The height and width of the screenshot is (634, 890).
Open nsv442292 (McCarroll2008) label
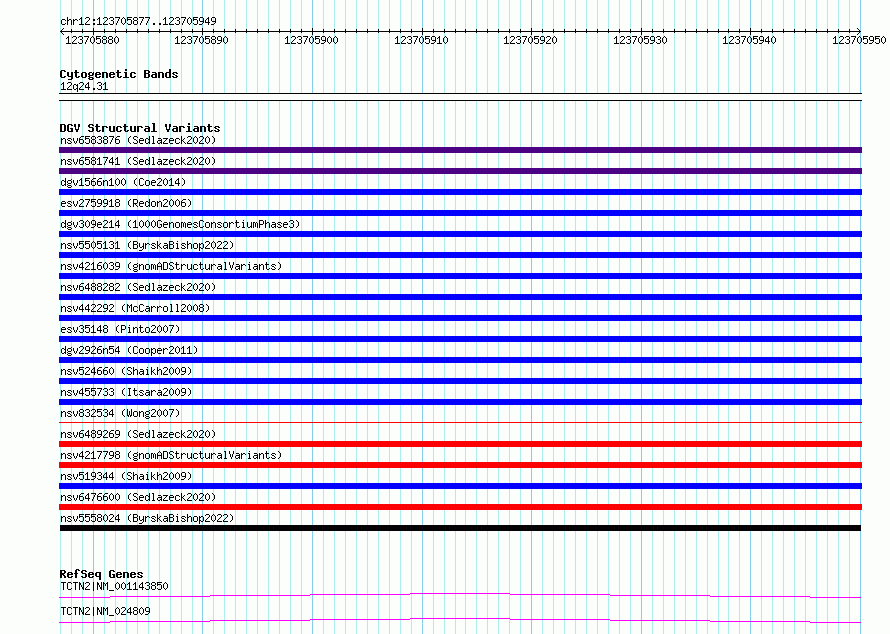coord(135,308)
